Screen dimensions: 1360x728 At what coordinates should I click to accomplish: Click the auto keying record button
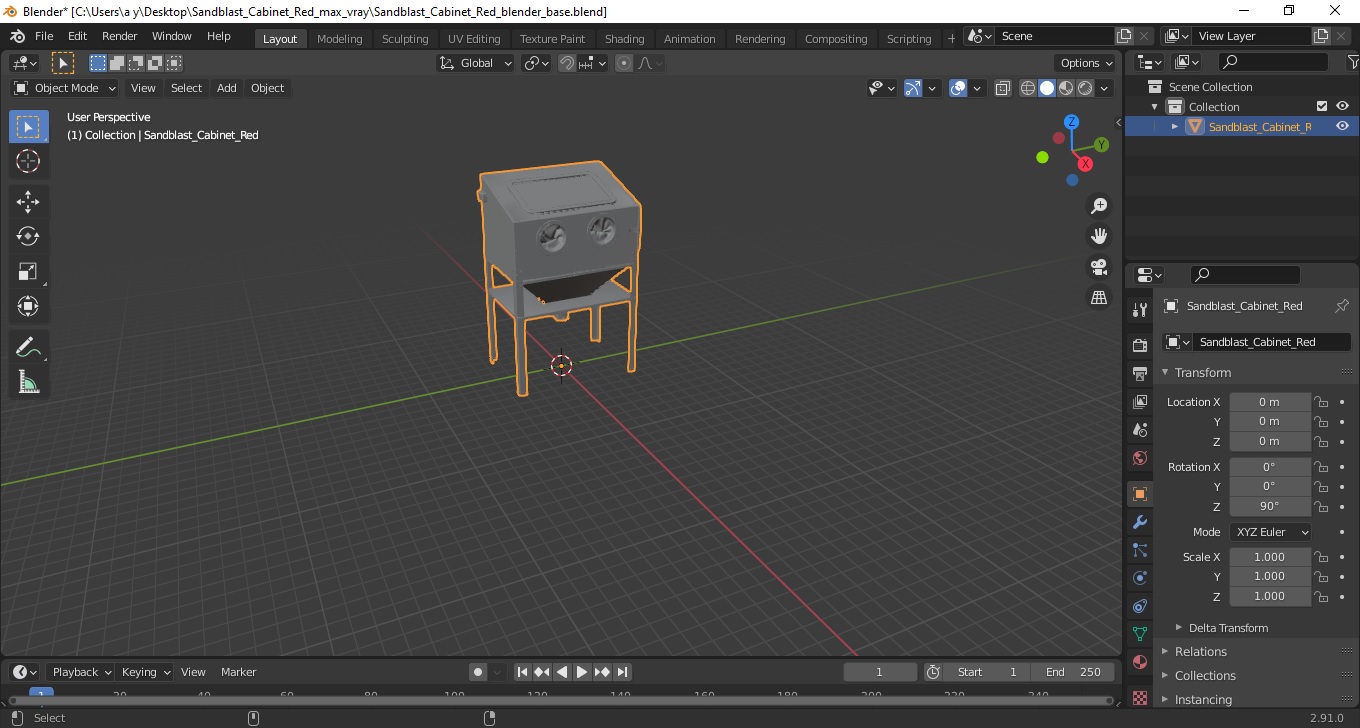tap(478, 672)
